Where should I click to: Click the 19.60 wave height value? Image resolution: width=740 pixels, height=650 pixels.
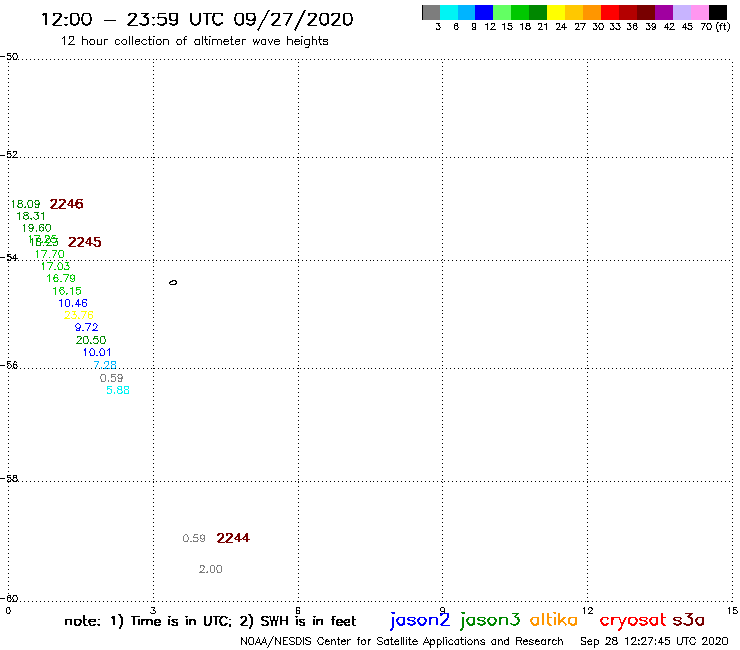click(36, 228)
